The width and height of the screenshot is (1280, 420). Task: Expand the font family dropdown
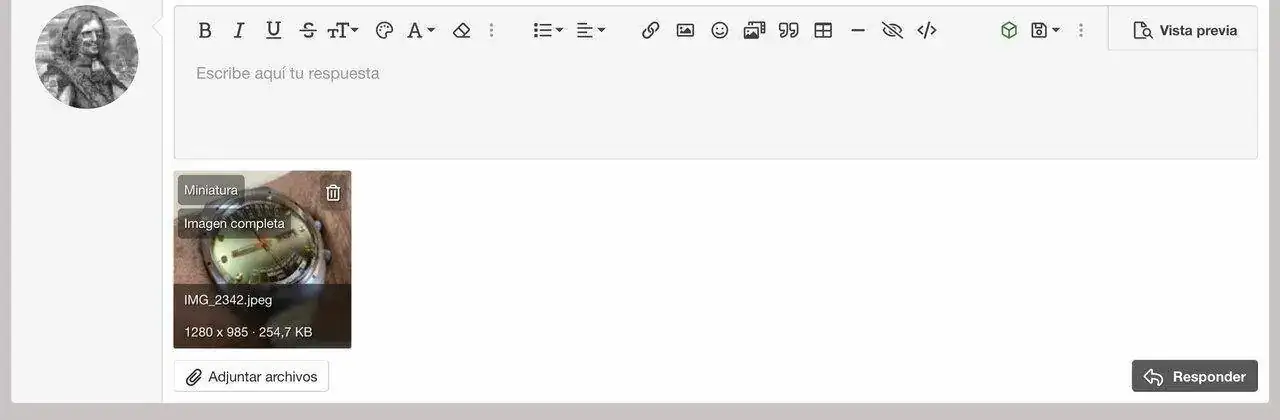(421, 30)
